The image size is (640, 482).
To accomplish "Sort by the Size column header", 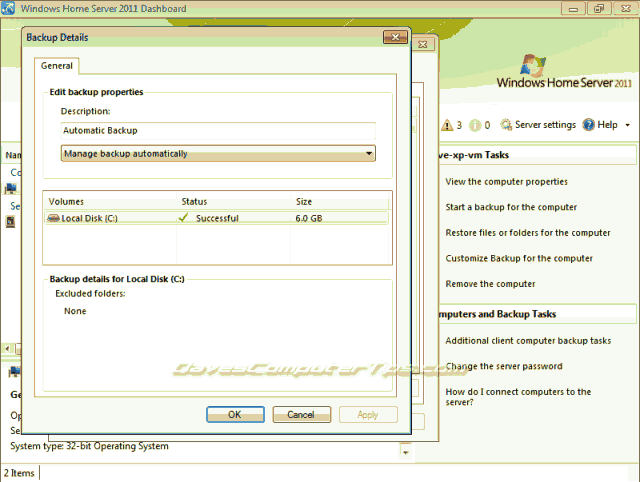I will [340, 202].
